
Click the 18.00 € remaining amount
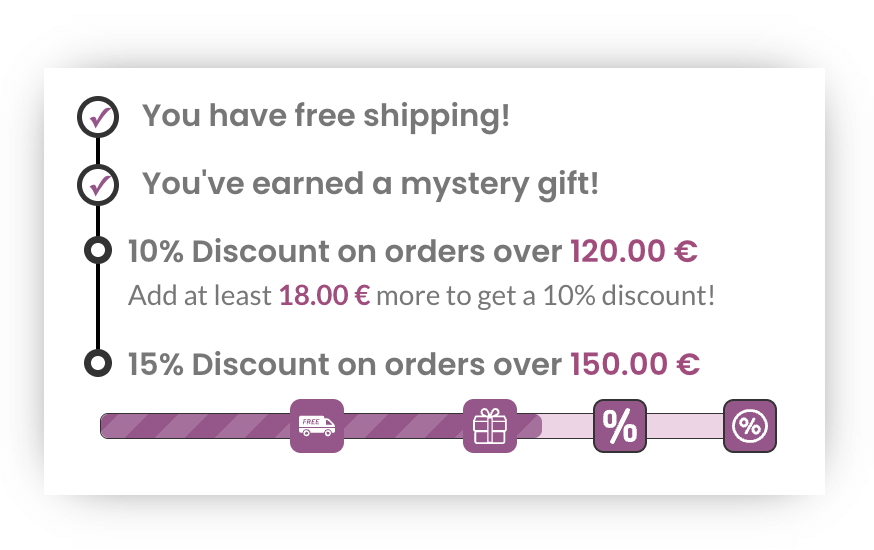324,295
